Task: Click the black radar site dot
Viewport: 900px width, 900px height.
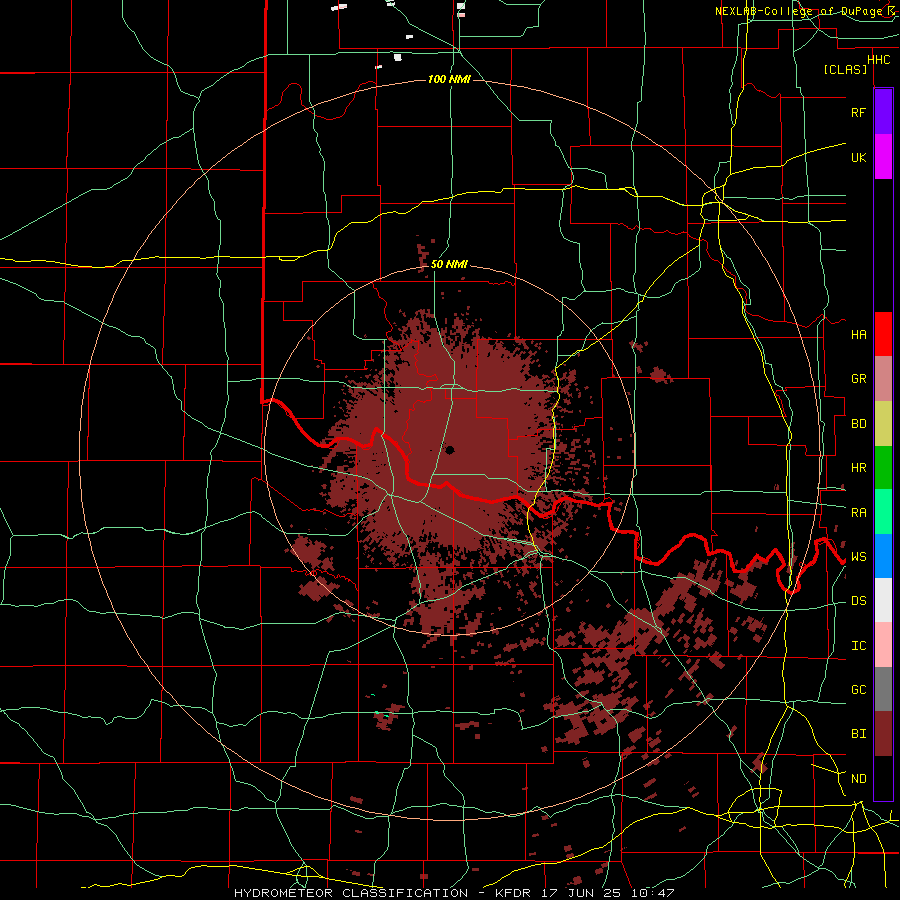Action: tap(449, 450)
